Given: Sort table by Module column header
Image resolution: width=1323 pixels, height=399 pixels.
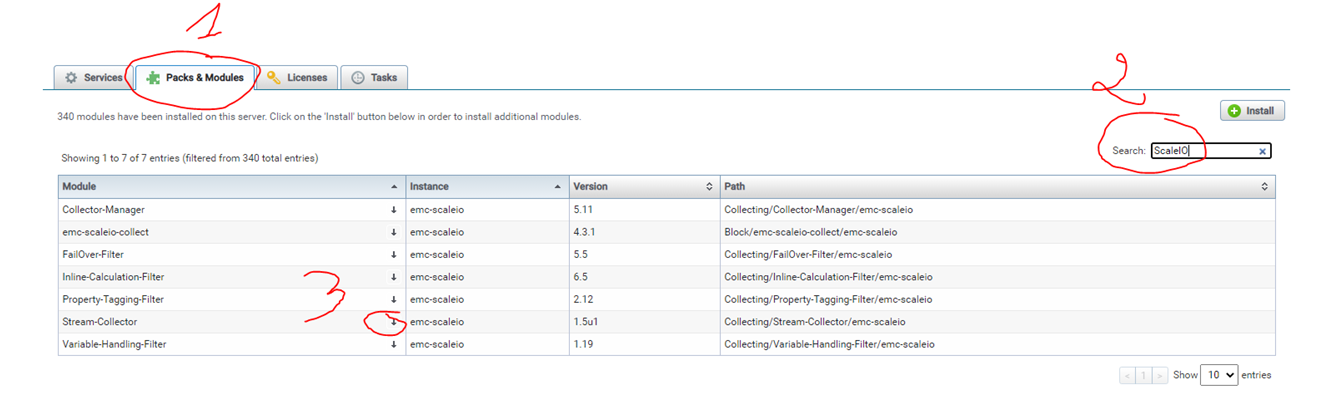Looking at the screenshot, I should [x=231, y=187].
